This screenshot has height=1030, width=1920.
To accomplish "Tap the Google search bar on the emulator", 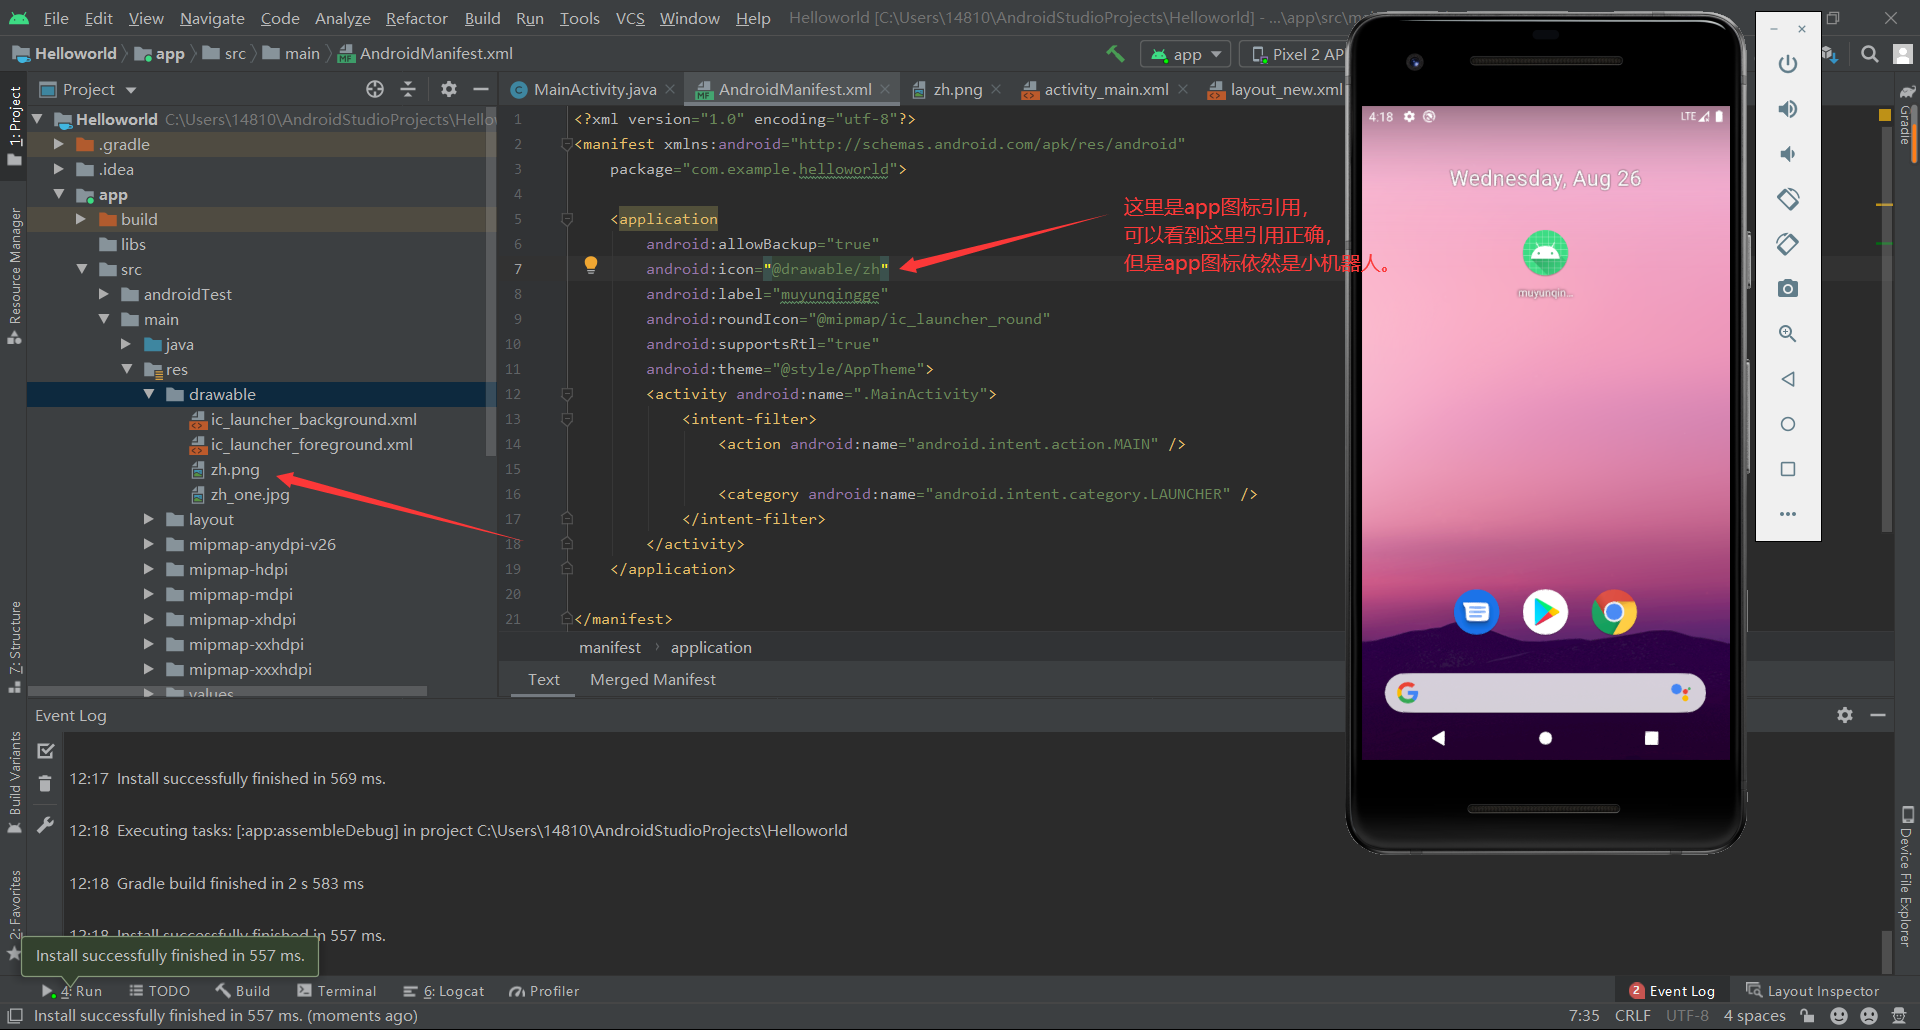I will coord(1543,692).
